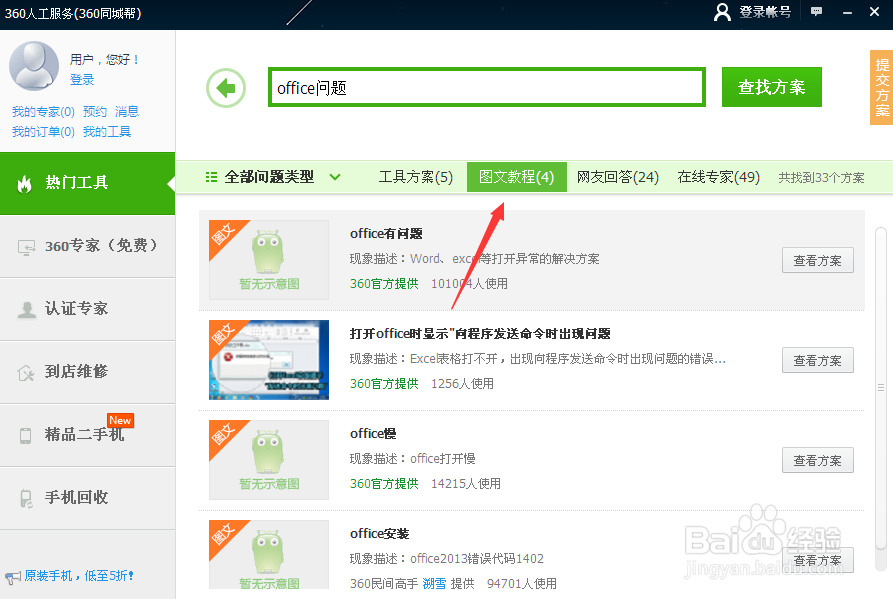Click the monitor icon beside 360专家(免费)
The image size is (893, 599).
(26, 247)
